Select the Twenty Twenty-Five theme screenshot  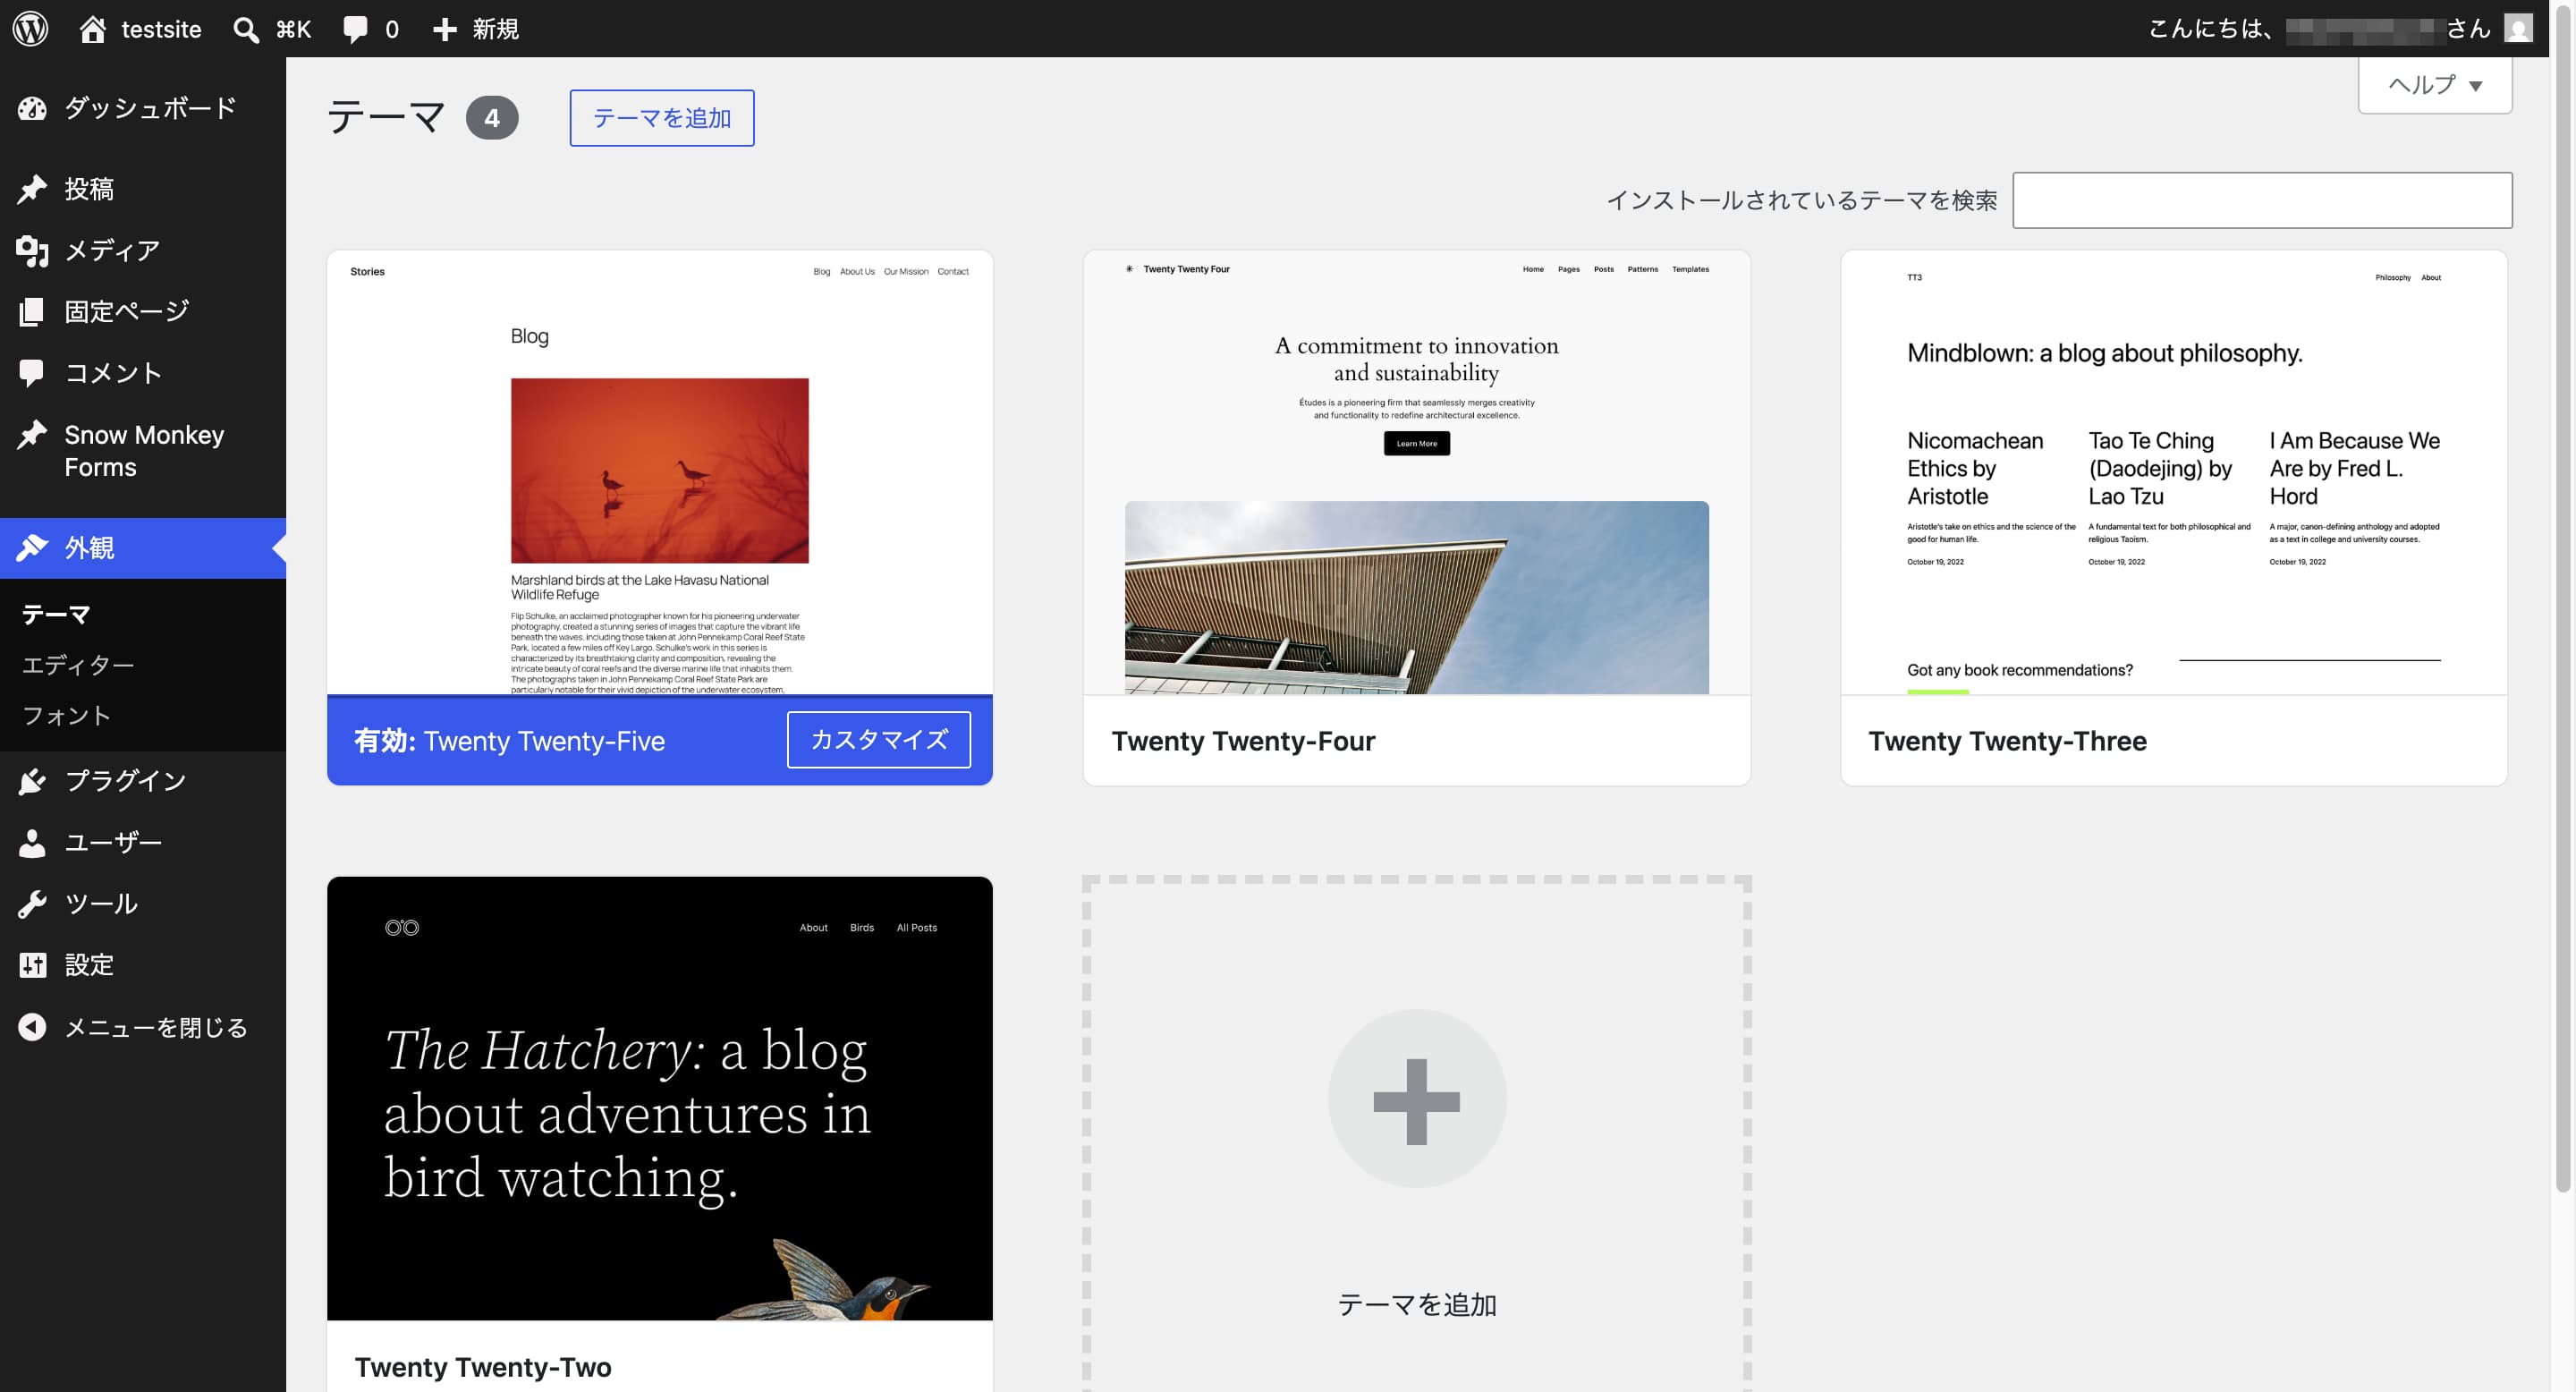(x=660, y=473)
